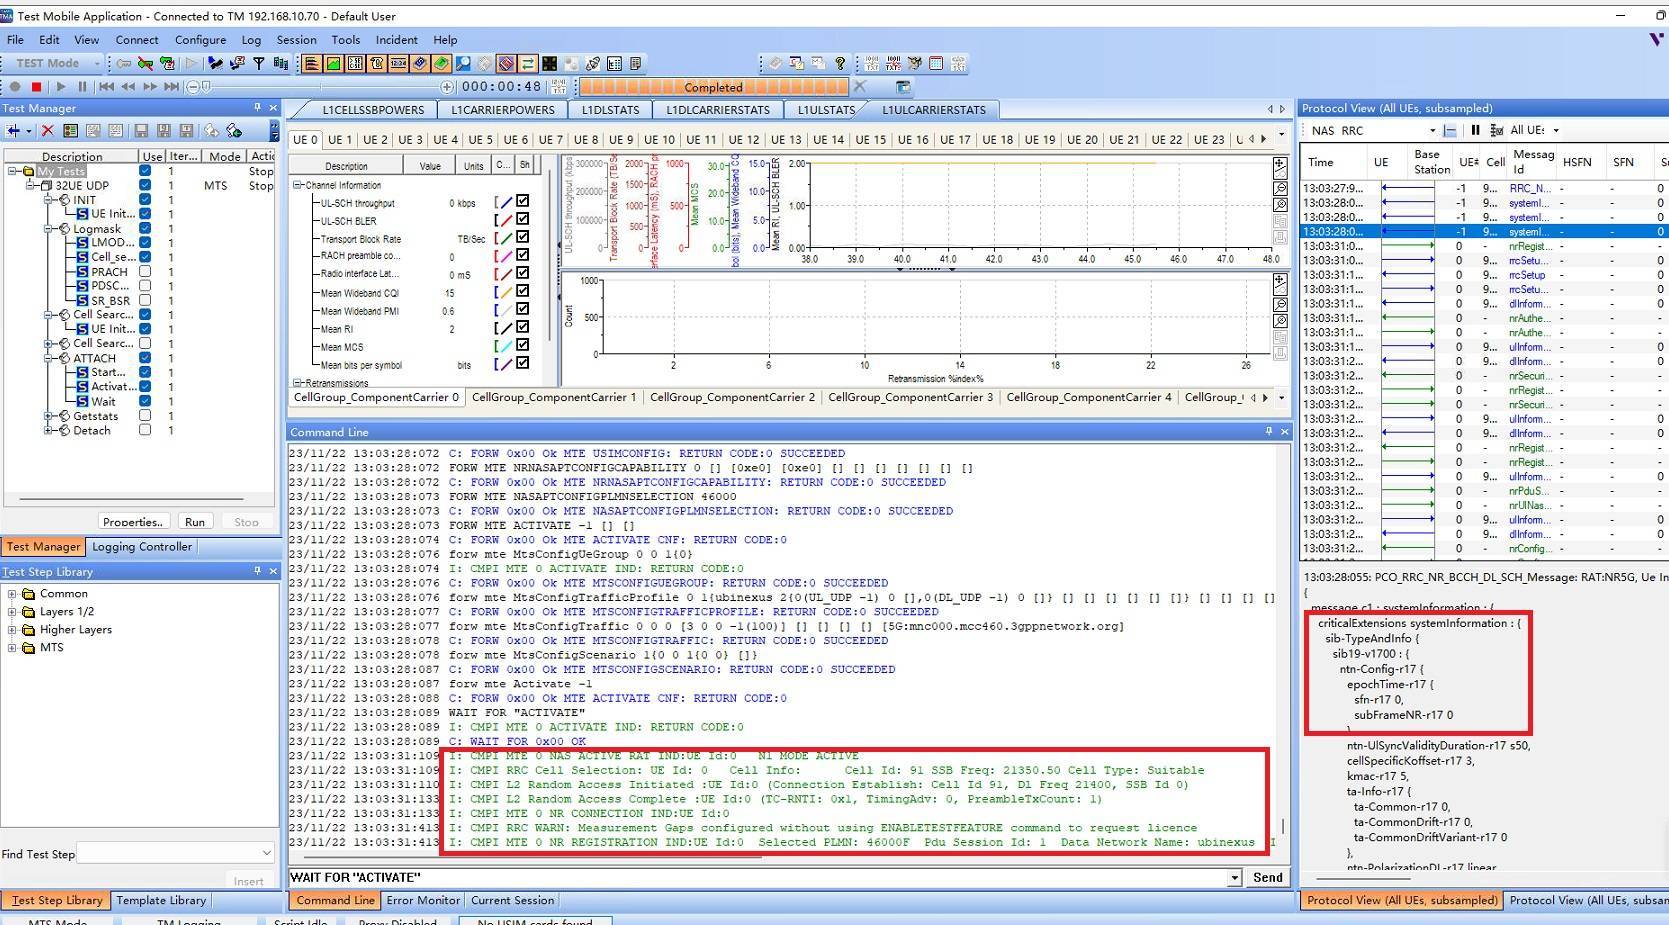Toggle Use checkbox for PRACH step
The height and width of the screenshot is (925, 1669).
click(145, 271)
